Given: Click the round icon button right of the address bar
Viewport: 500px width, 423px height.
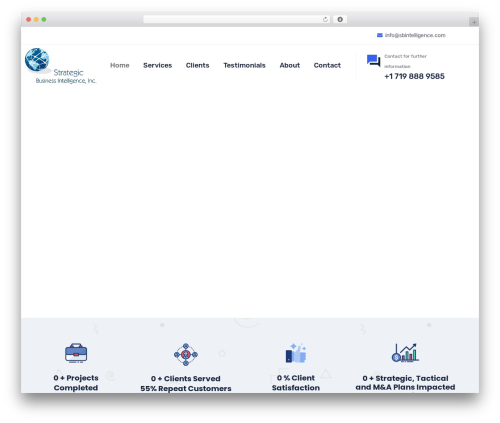Looking at the screenshot, I should 340,19.
